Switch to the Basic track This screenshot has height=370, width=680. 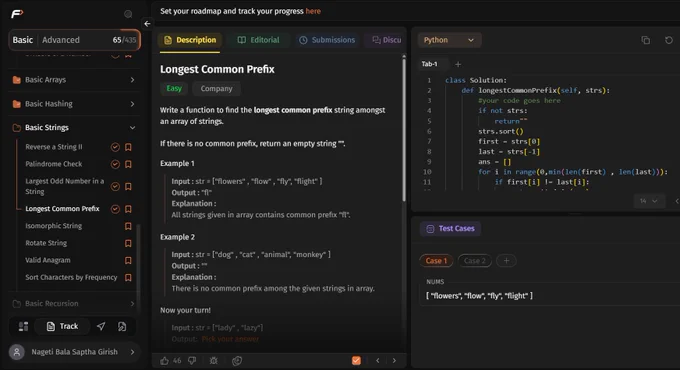23,40
